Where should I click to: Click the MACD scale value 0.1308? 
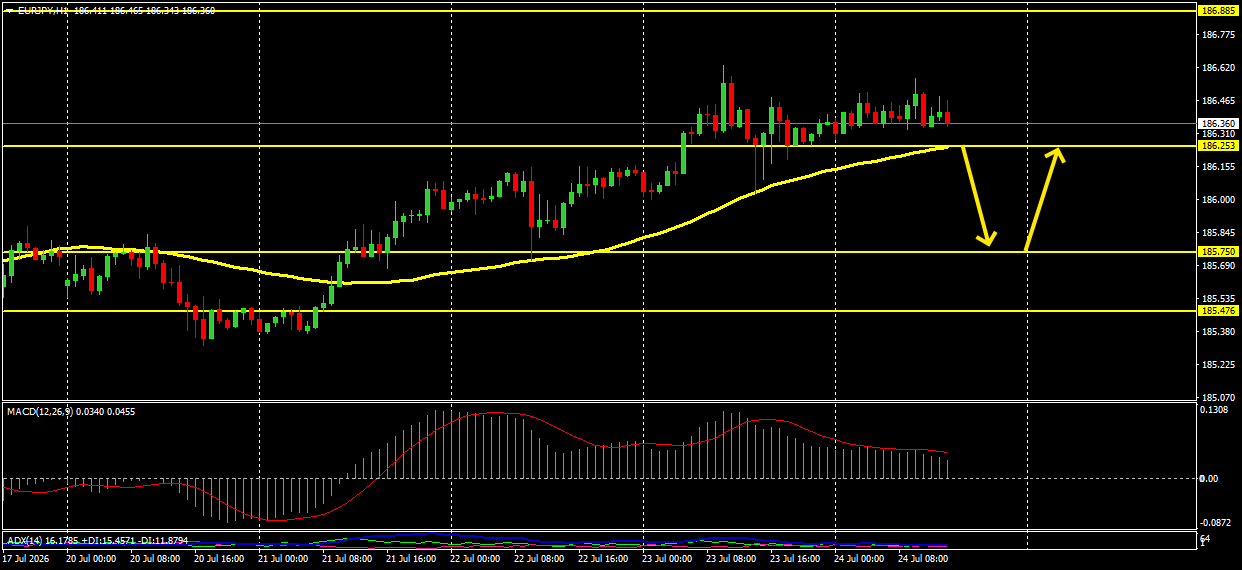pos(1215,410)
